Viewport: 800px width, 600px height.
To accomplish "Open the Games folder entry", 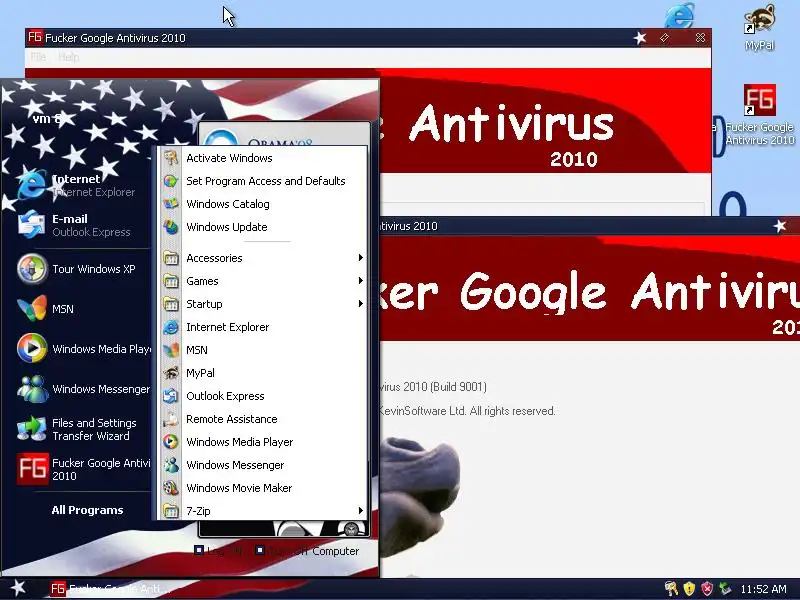I will (263, 281).
